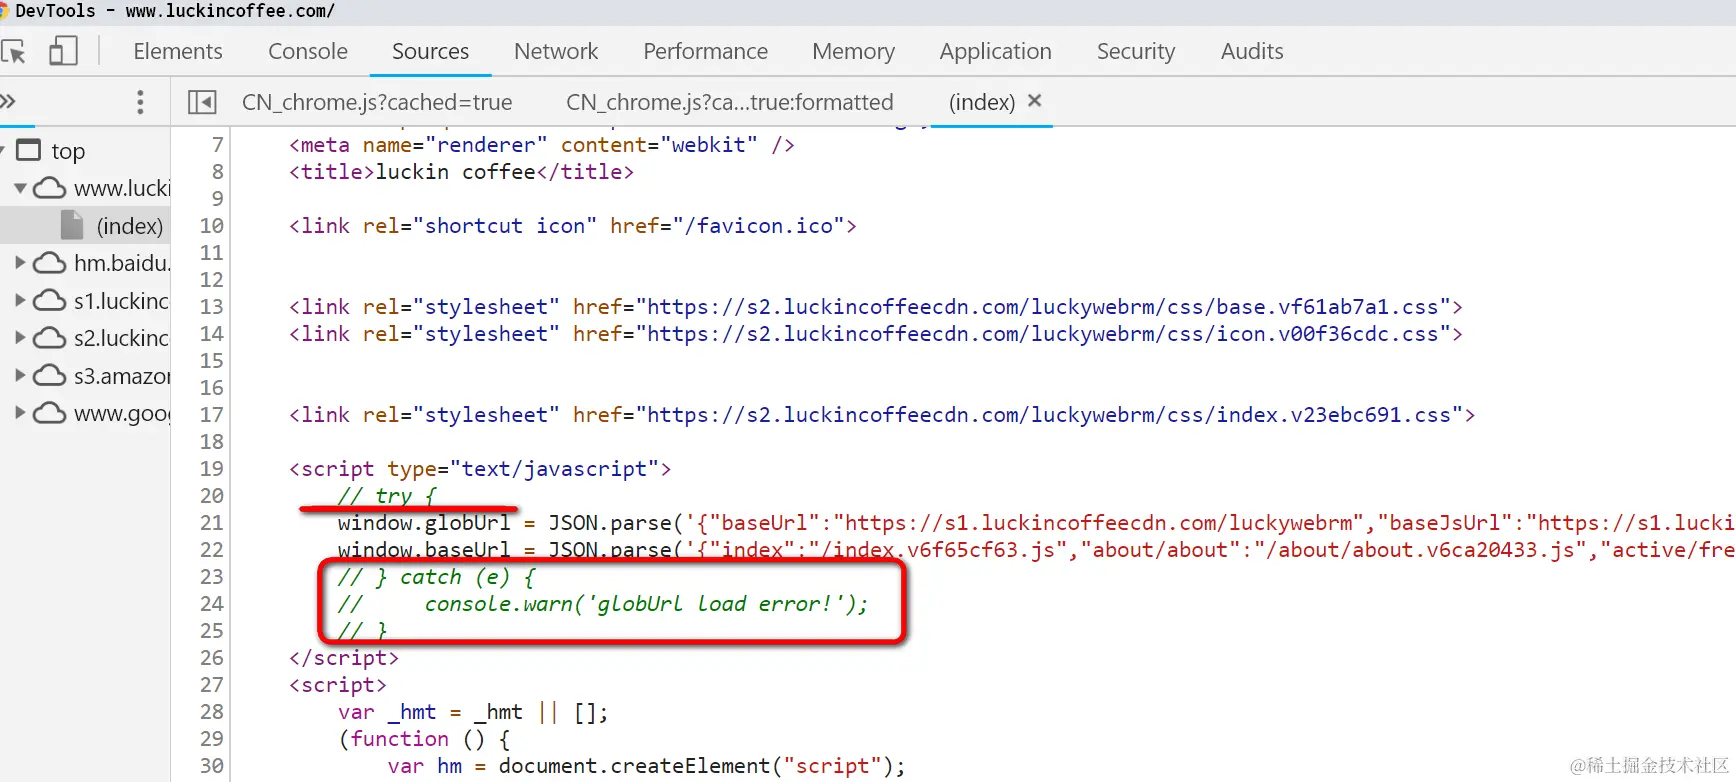
Task: Expand the s3.amazon domain node
Action: tap(19, 375)
